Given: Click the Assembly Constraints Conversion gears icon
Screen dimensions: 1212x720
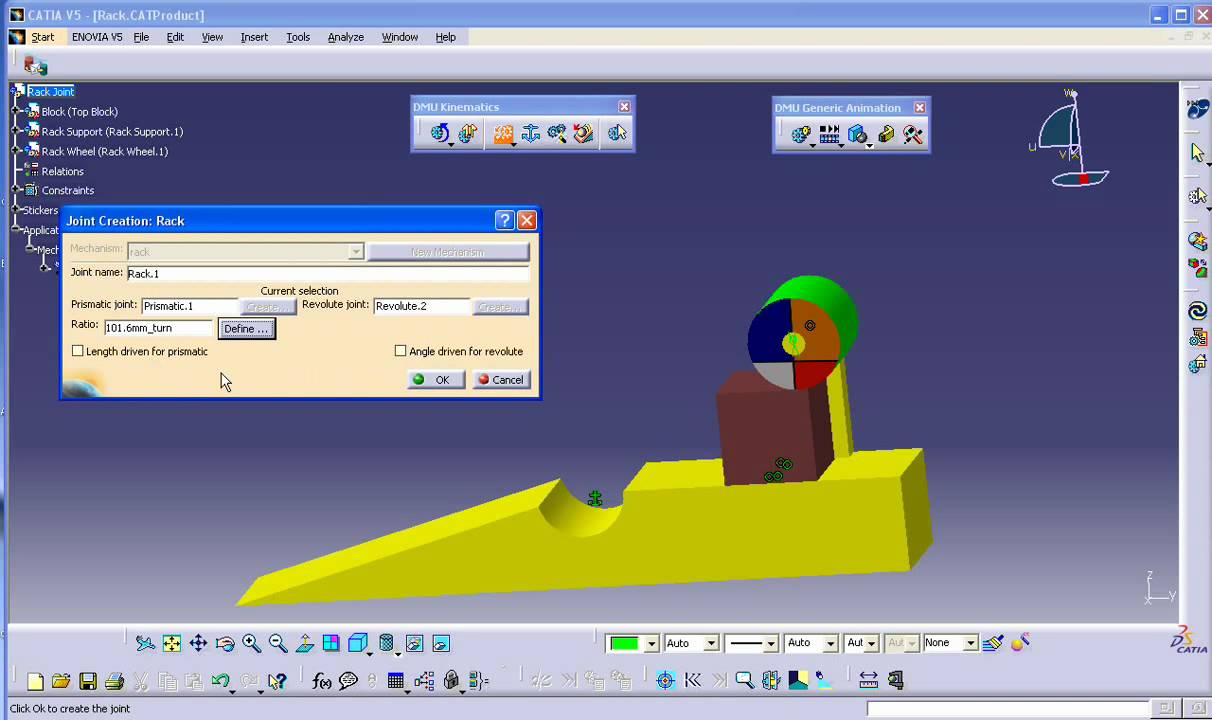Looking at the screenshot, I should [x=557, y=133].
